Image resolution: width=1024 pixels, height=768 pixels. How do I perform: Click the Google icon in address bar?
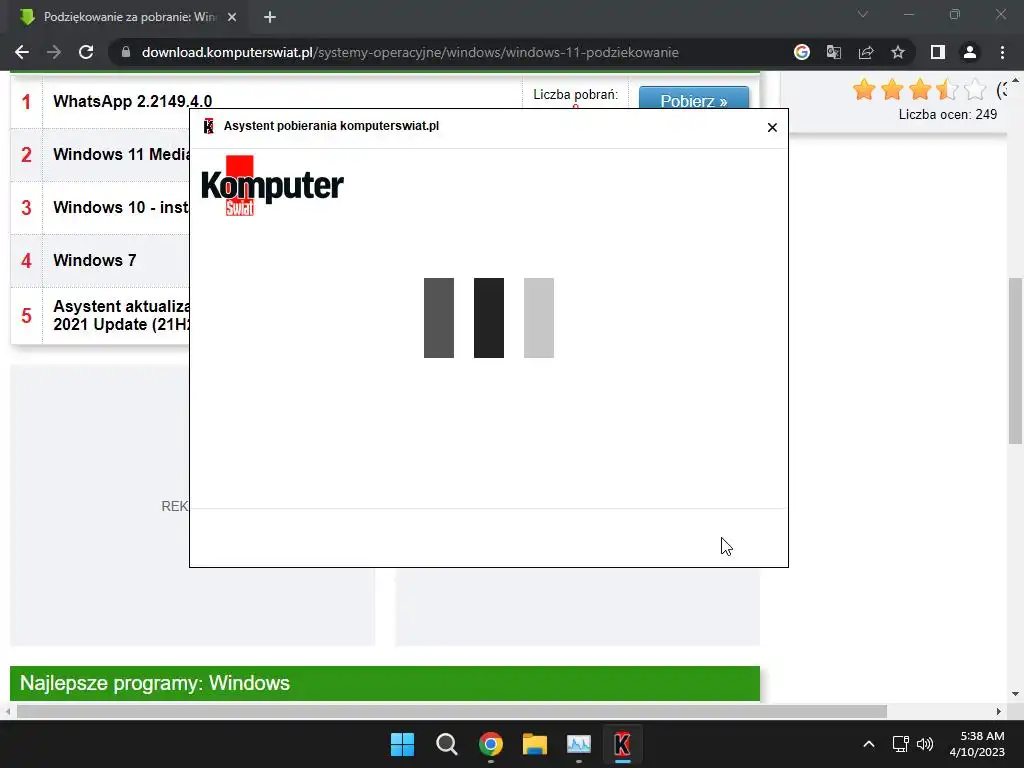coord(802,52)
